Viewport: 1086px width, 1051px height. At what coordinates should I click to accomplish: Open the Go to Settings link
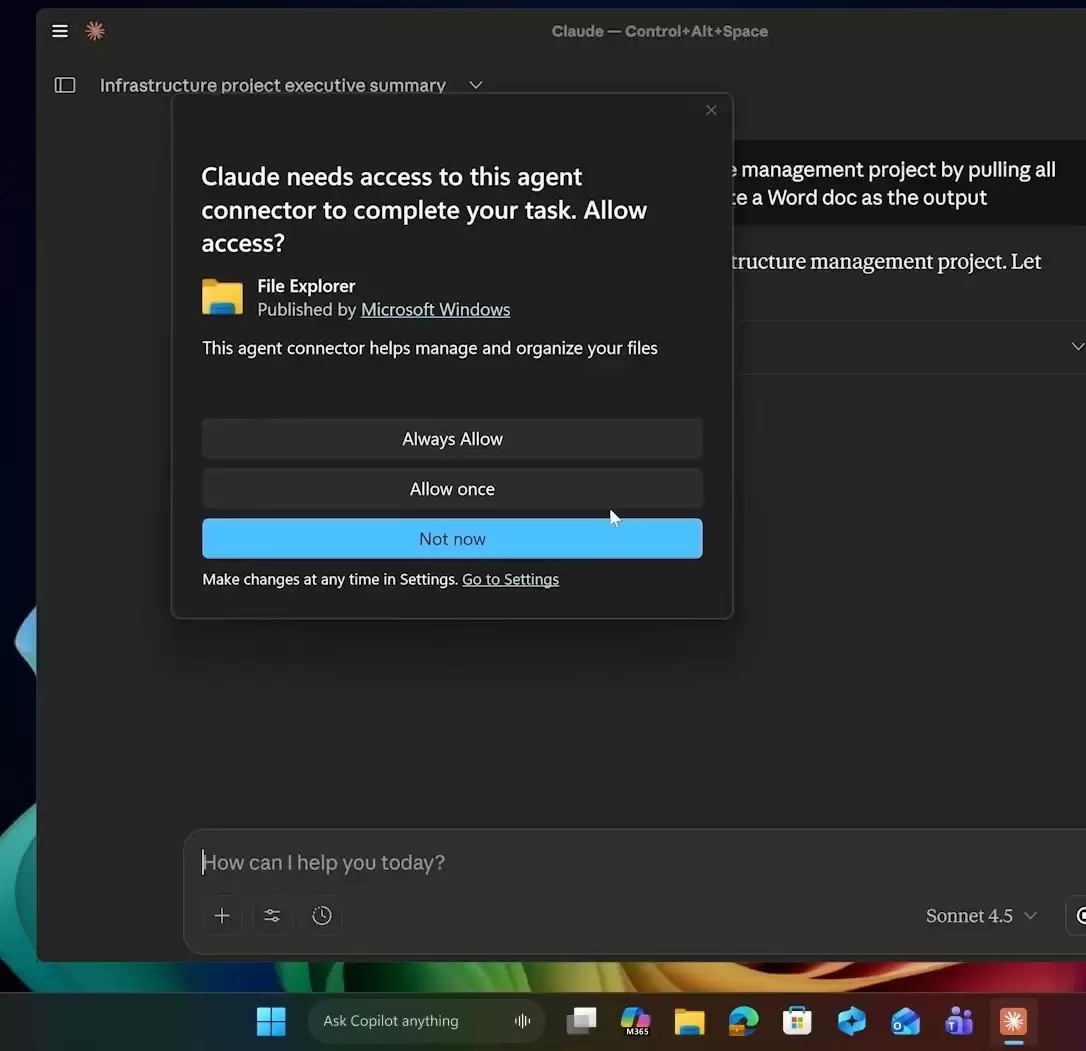pos(510,579)
